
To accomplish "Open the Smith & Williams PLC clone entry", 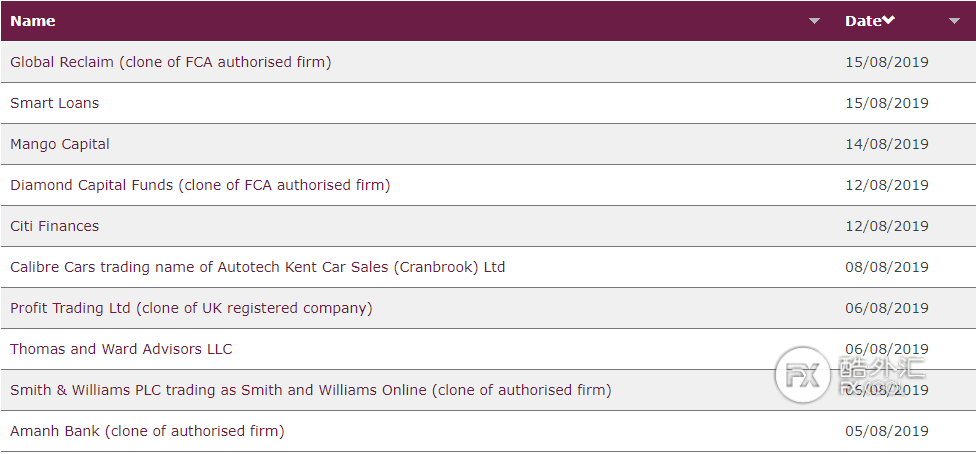I will (311, 390).
